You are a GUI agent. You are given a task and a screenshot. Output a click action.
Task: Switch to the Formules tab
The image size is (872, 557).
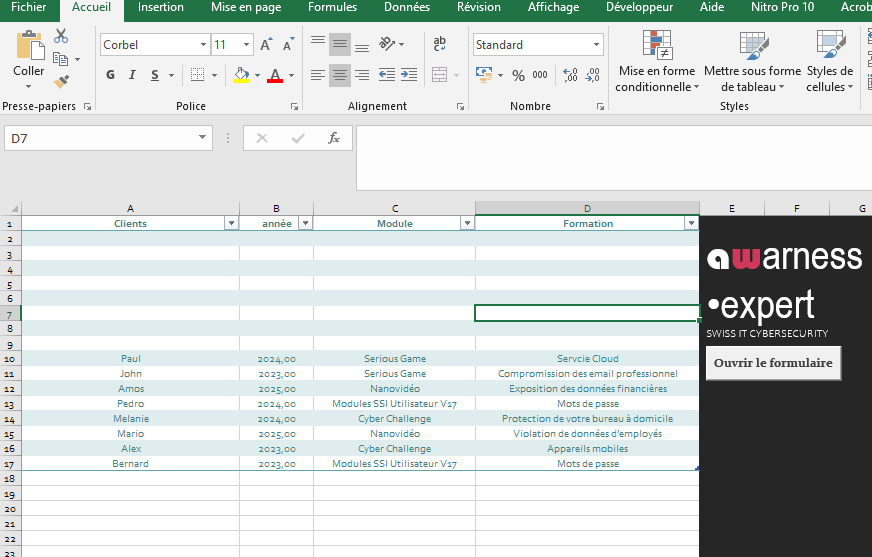[x=332, y=8]
